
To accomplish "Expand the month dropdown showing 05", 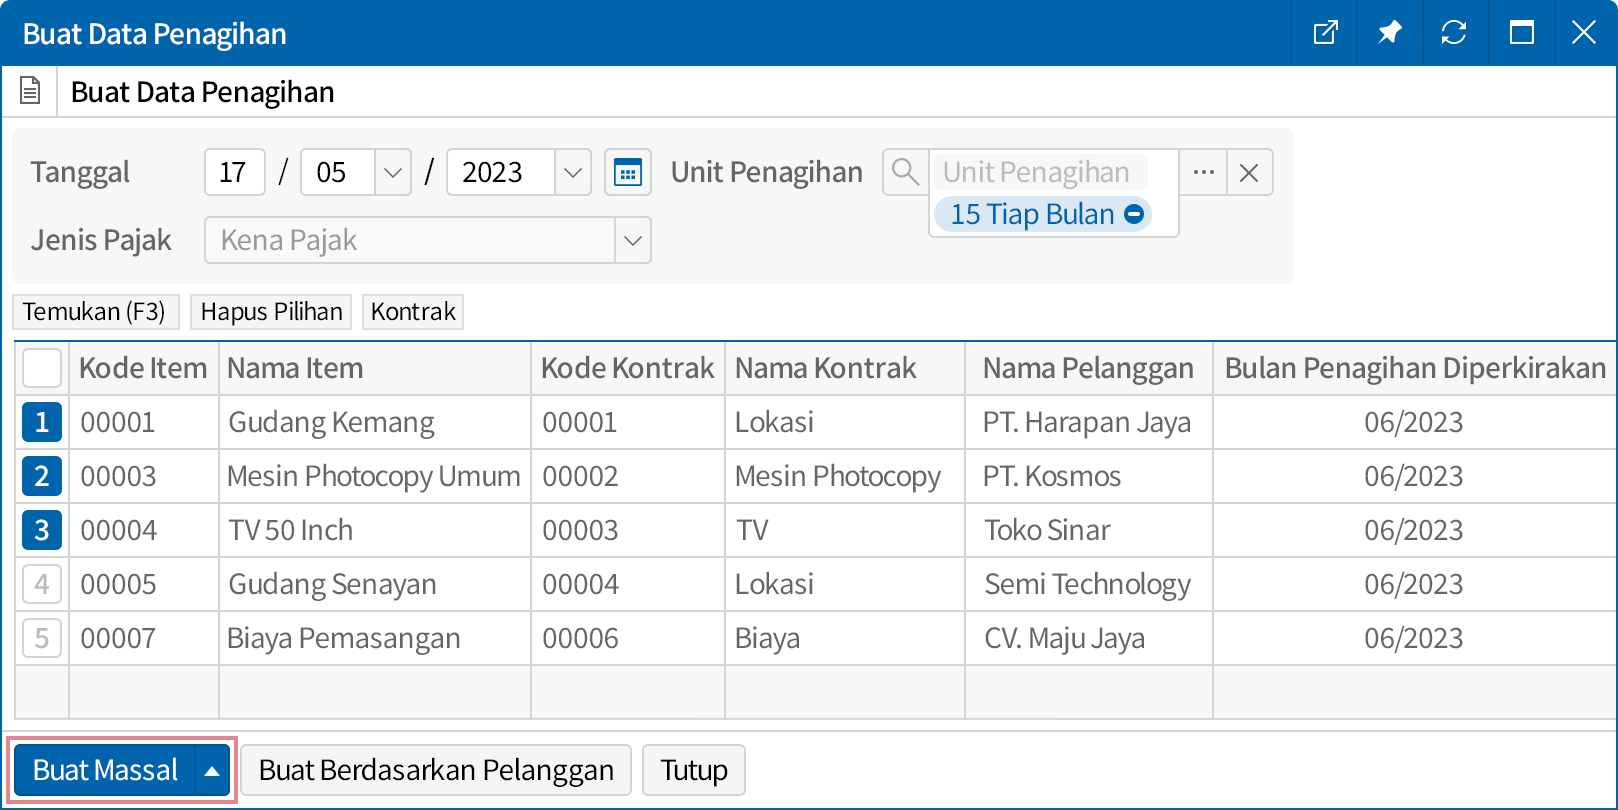I will point(393,172).
